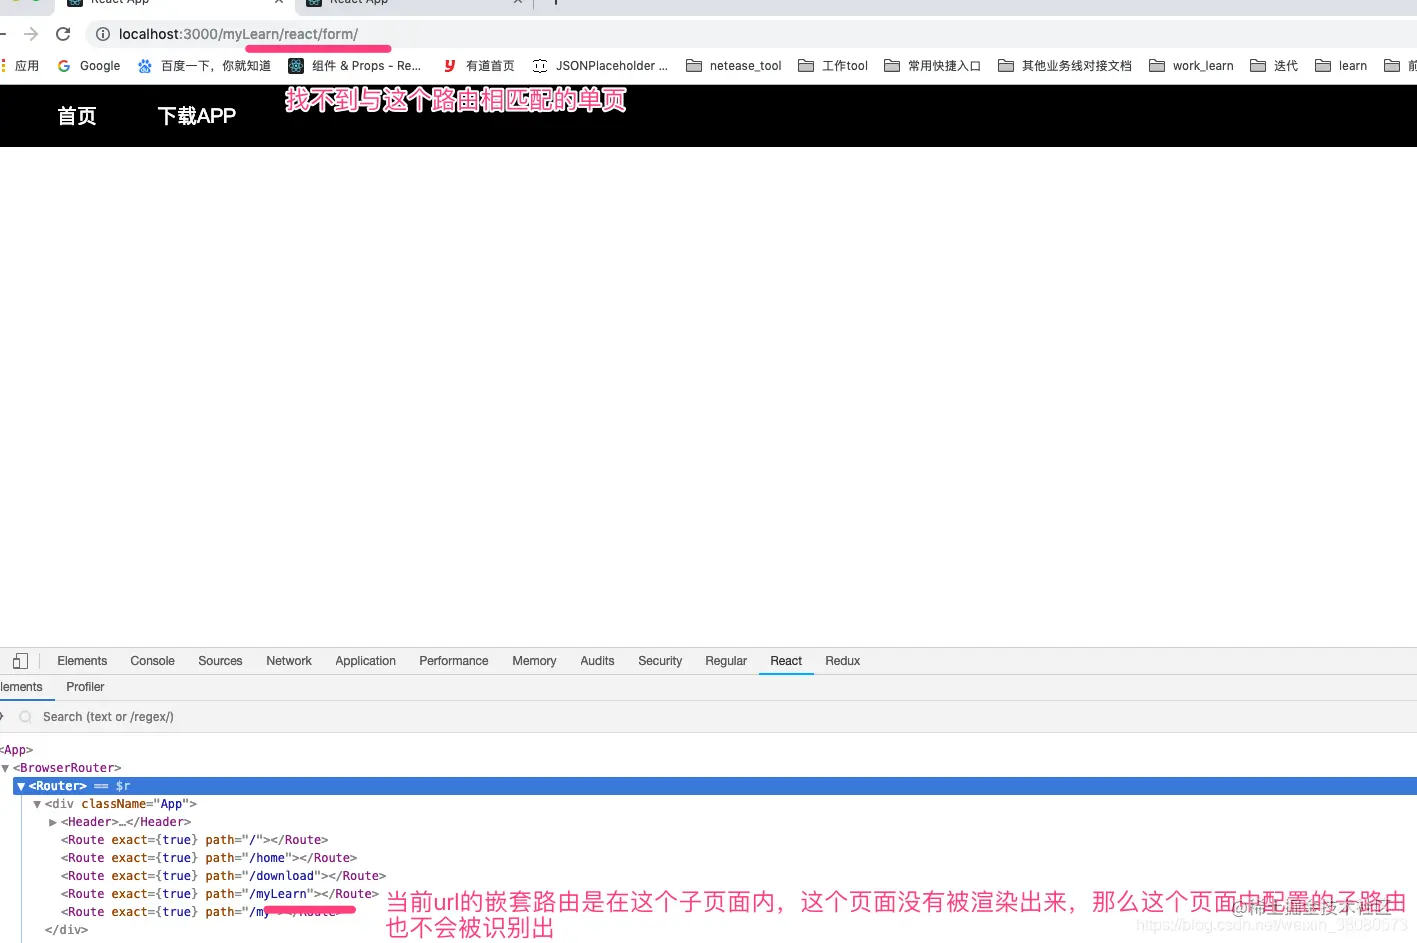Open the 其他业务线对接文档 bookmark folder

(1065, 66)
